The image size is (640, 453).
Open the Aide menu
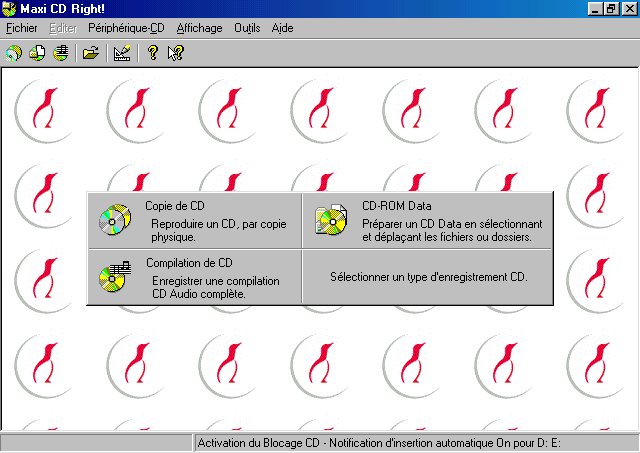282,28
